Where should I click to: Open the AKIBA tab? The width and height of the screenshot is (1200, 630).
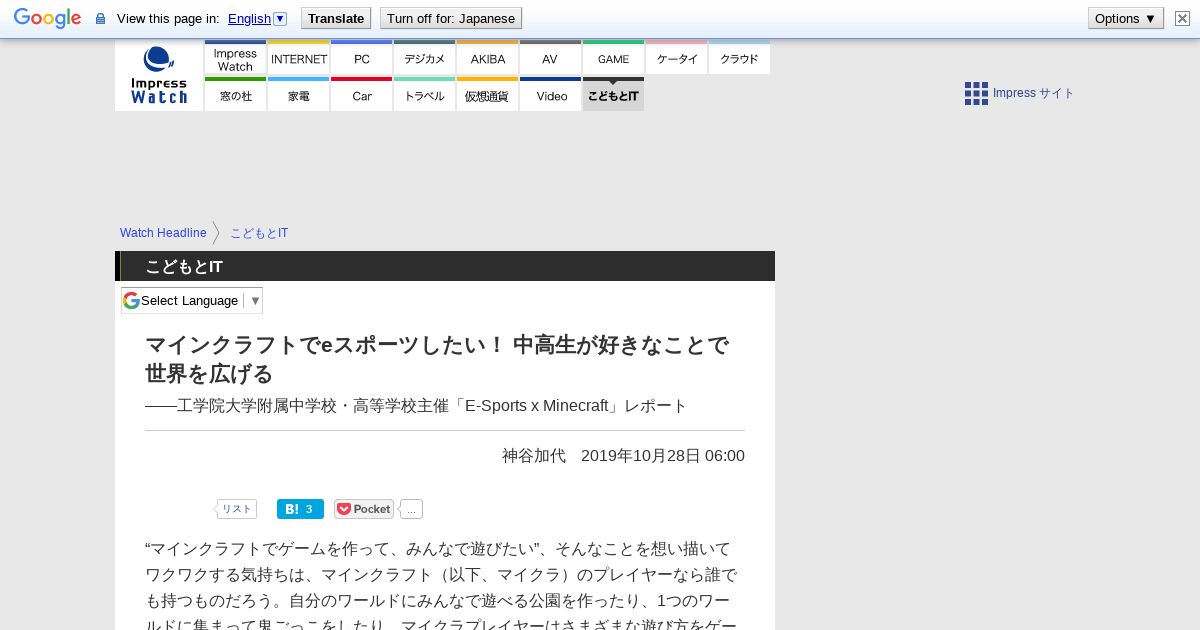click(487, 58)
